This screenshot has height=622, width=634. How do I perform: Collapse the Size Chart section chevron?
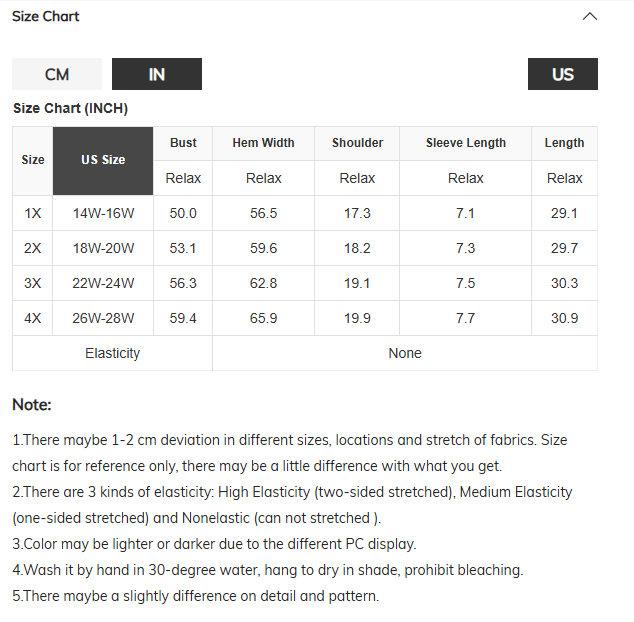point(590,16)
